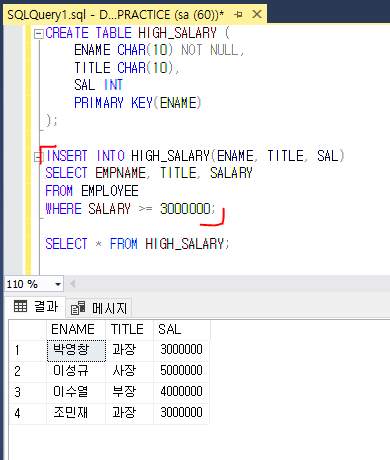
Task: Switch to the 결과 results tab
Action: 35,306
